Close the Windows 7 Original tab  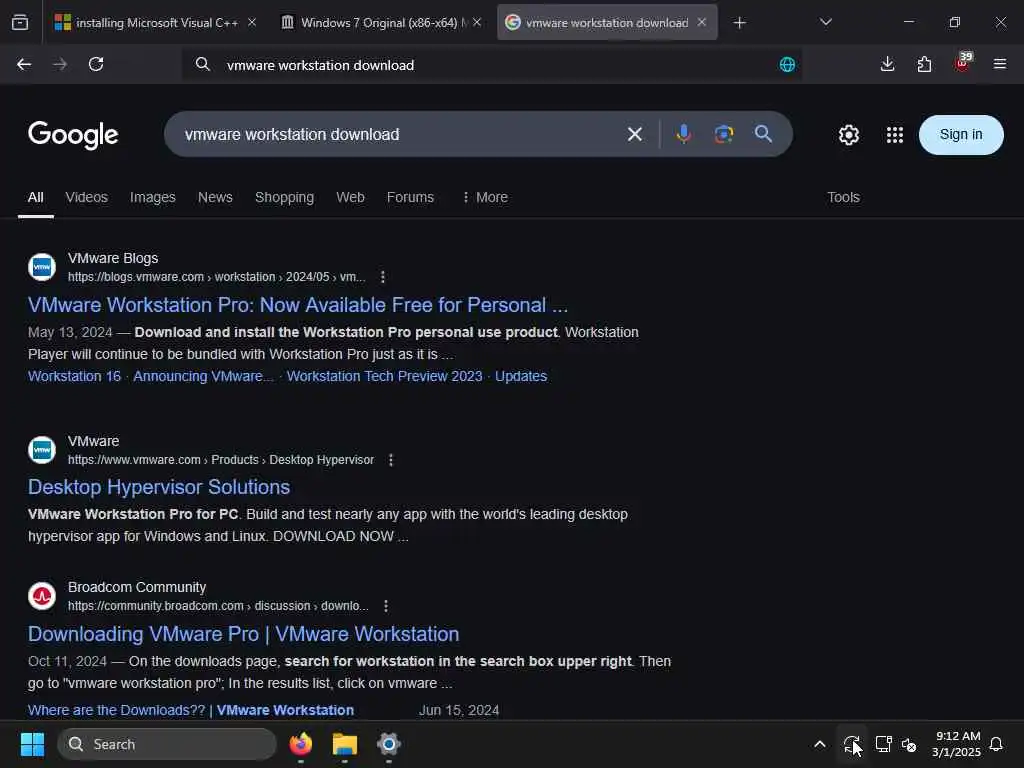tap(477, 22)
